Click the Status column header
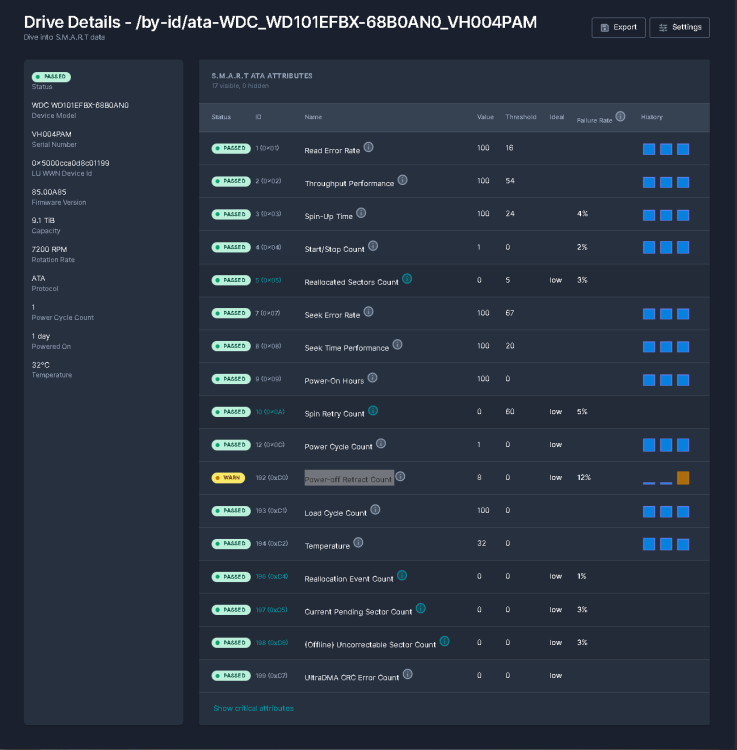Screen dimensions: 737x750 point(221,117)
